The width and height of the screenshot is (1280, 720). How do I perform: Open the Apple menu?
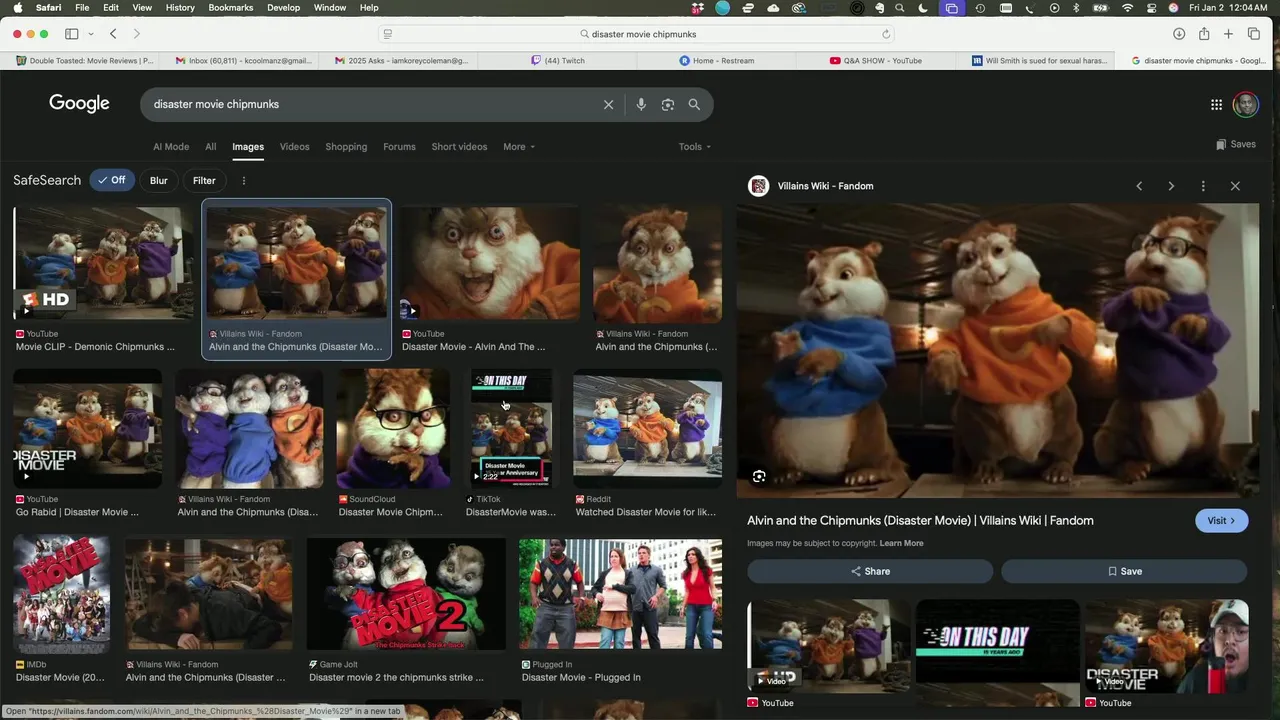[x=16, y=8]
